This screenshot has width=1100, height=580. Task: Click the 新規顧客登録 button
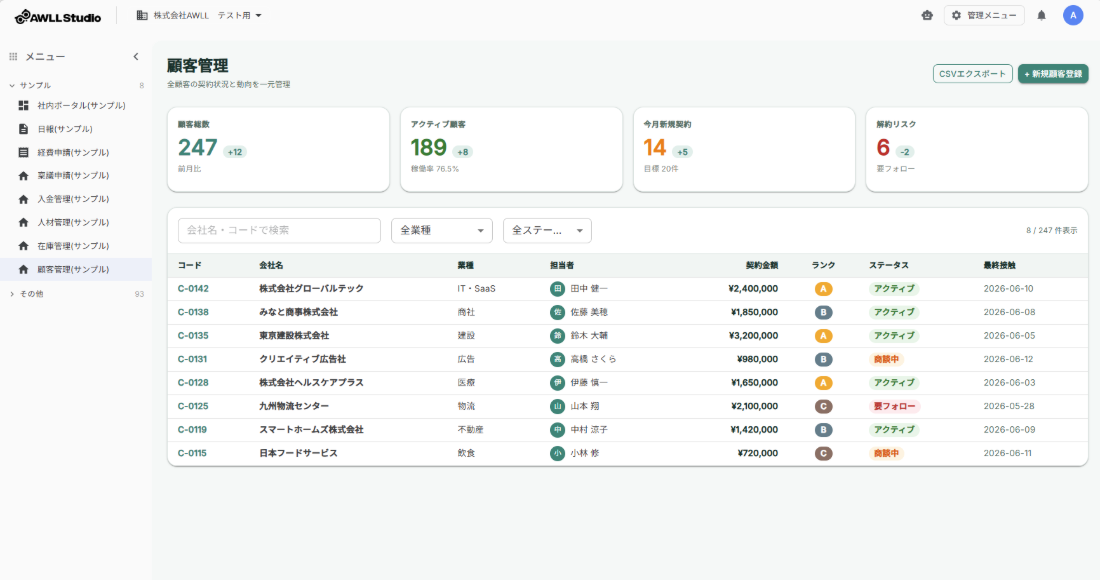pyautogui.click(x=1053, y=74)
